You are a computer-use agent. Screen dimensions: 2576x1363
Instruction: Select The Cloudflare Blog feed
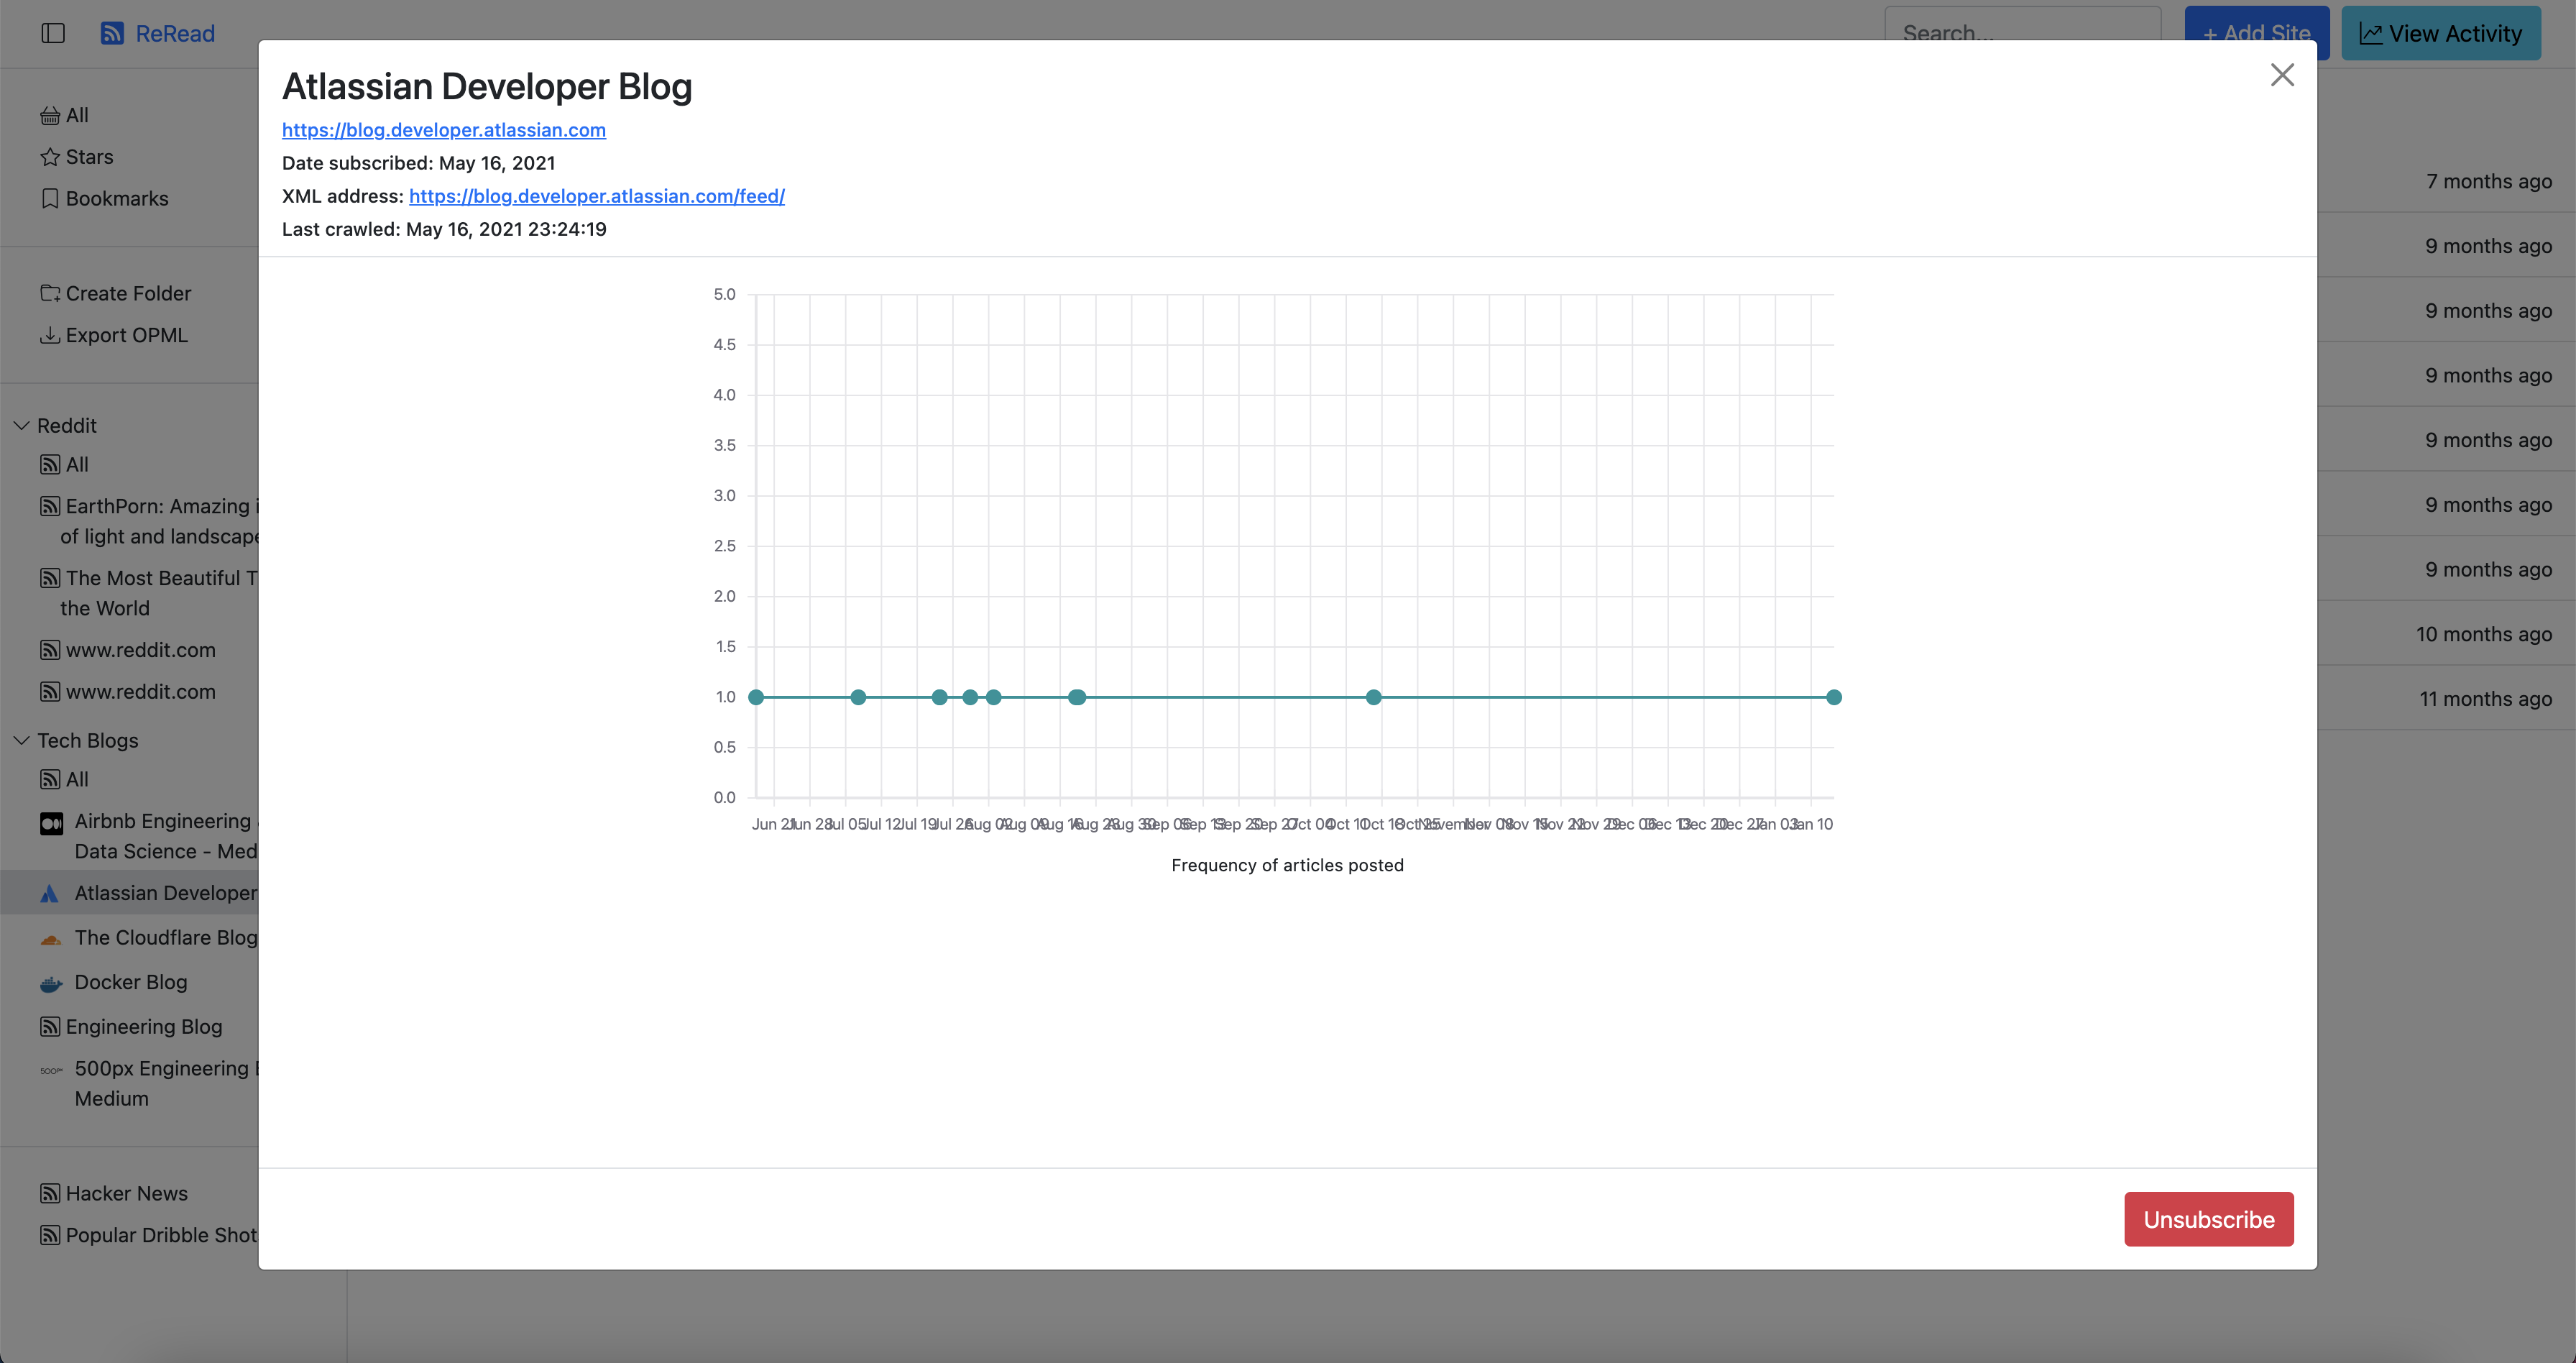coord(165,937)
